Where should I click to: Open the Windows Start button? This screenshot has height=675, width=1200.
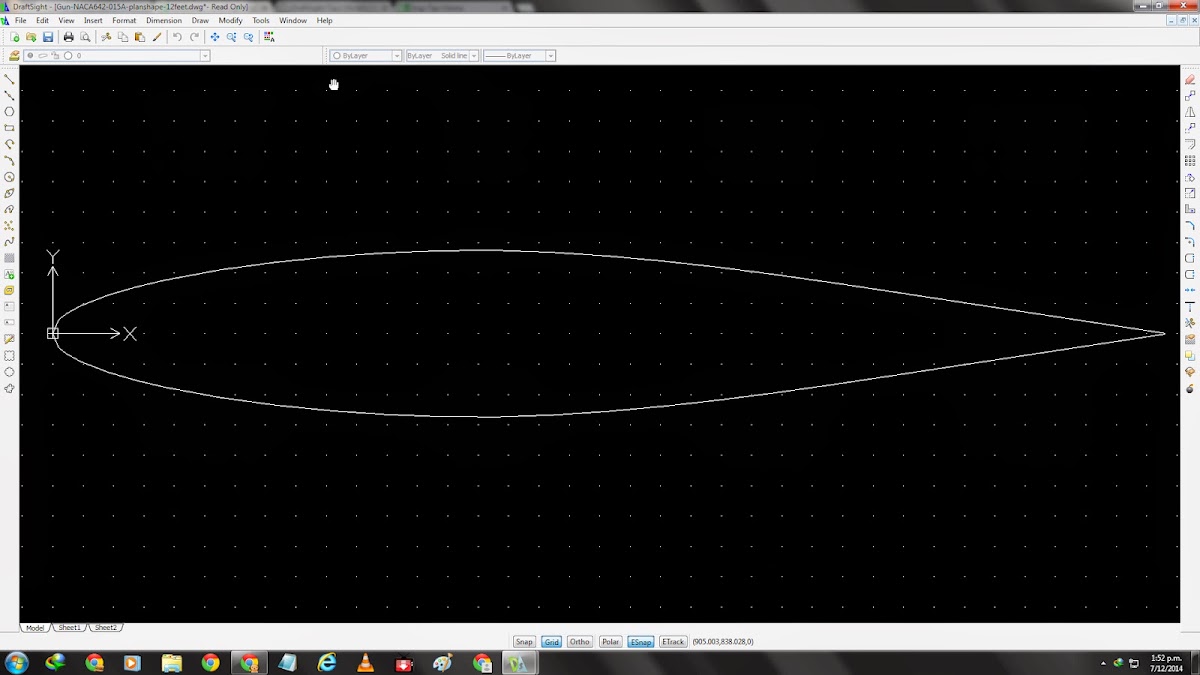(17, 663)
